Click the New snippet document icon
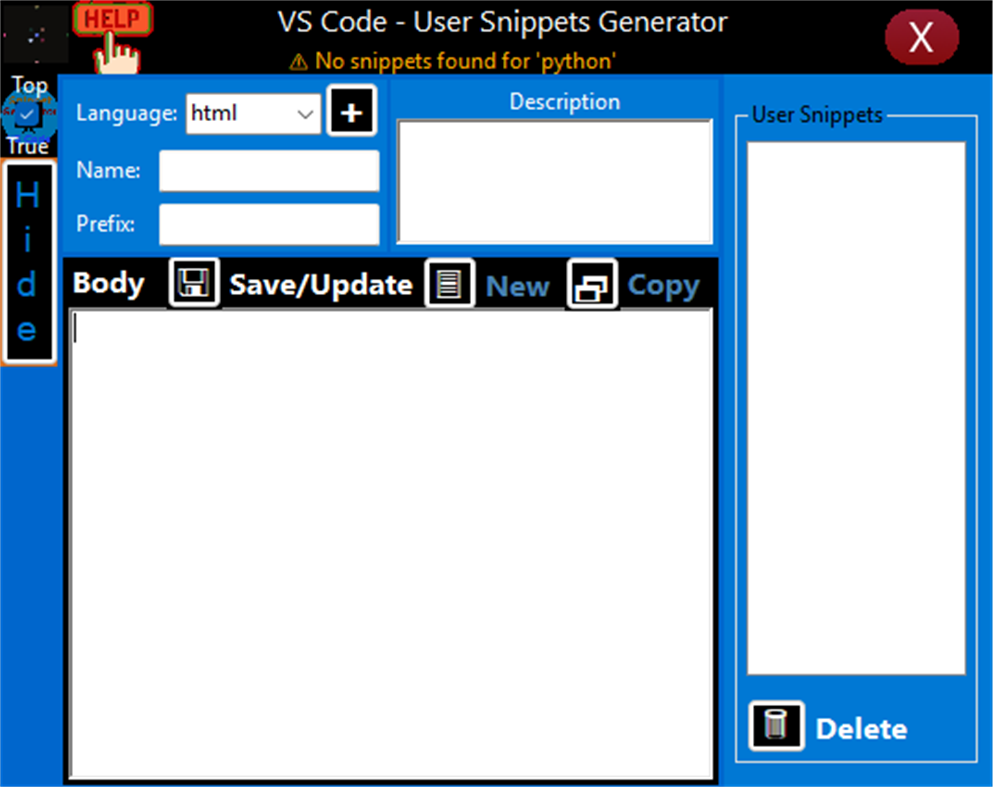 [449, 283]
